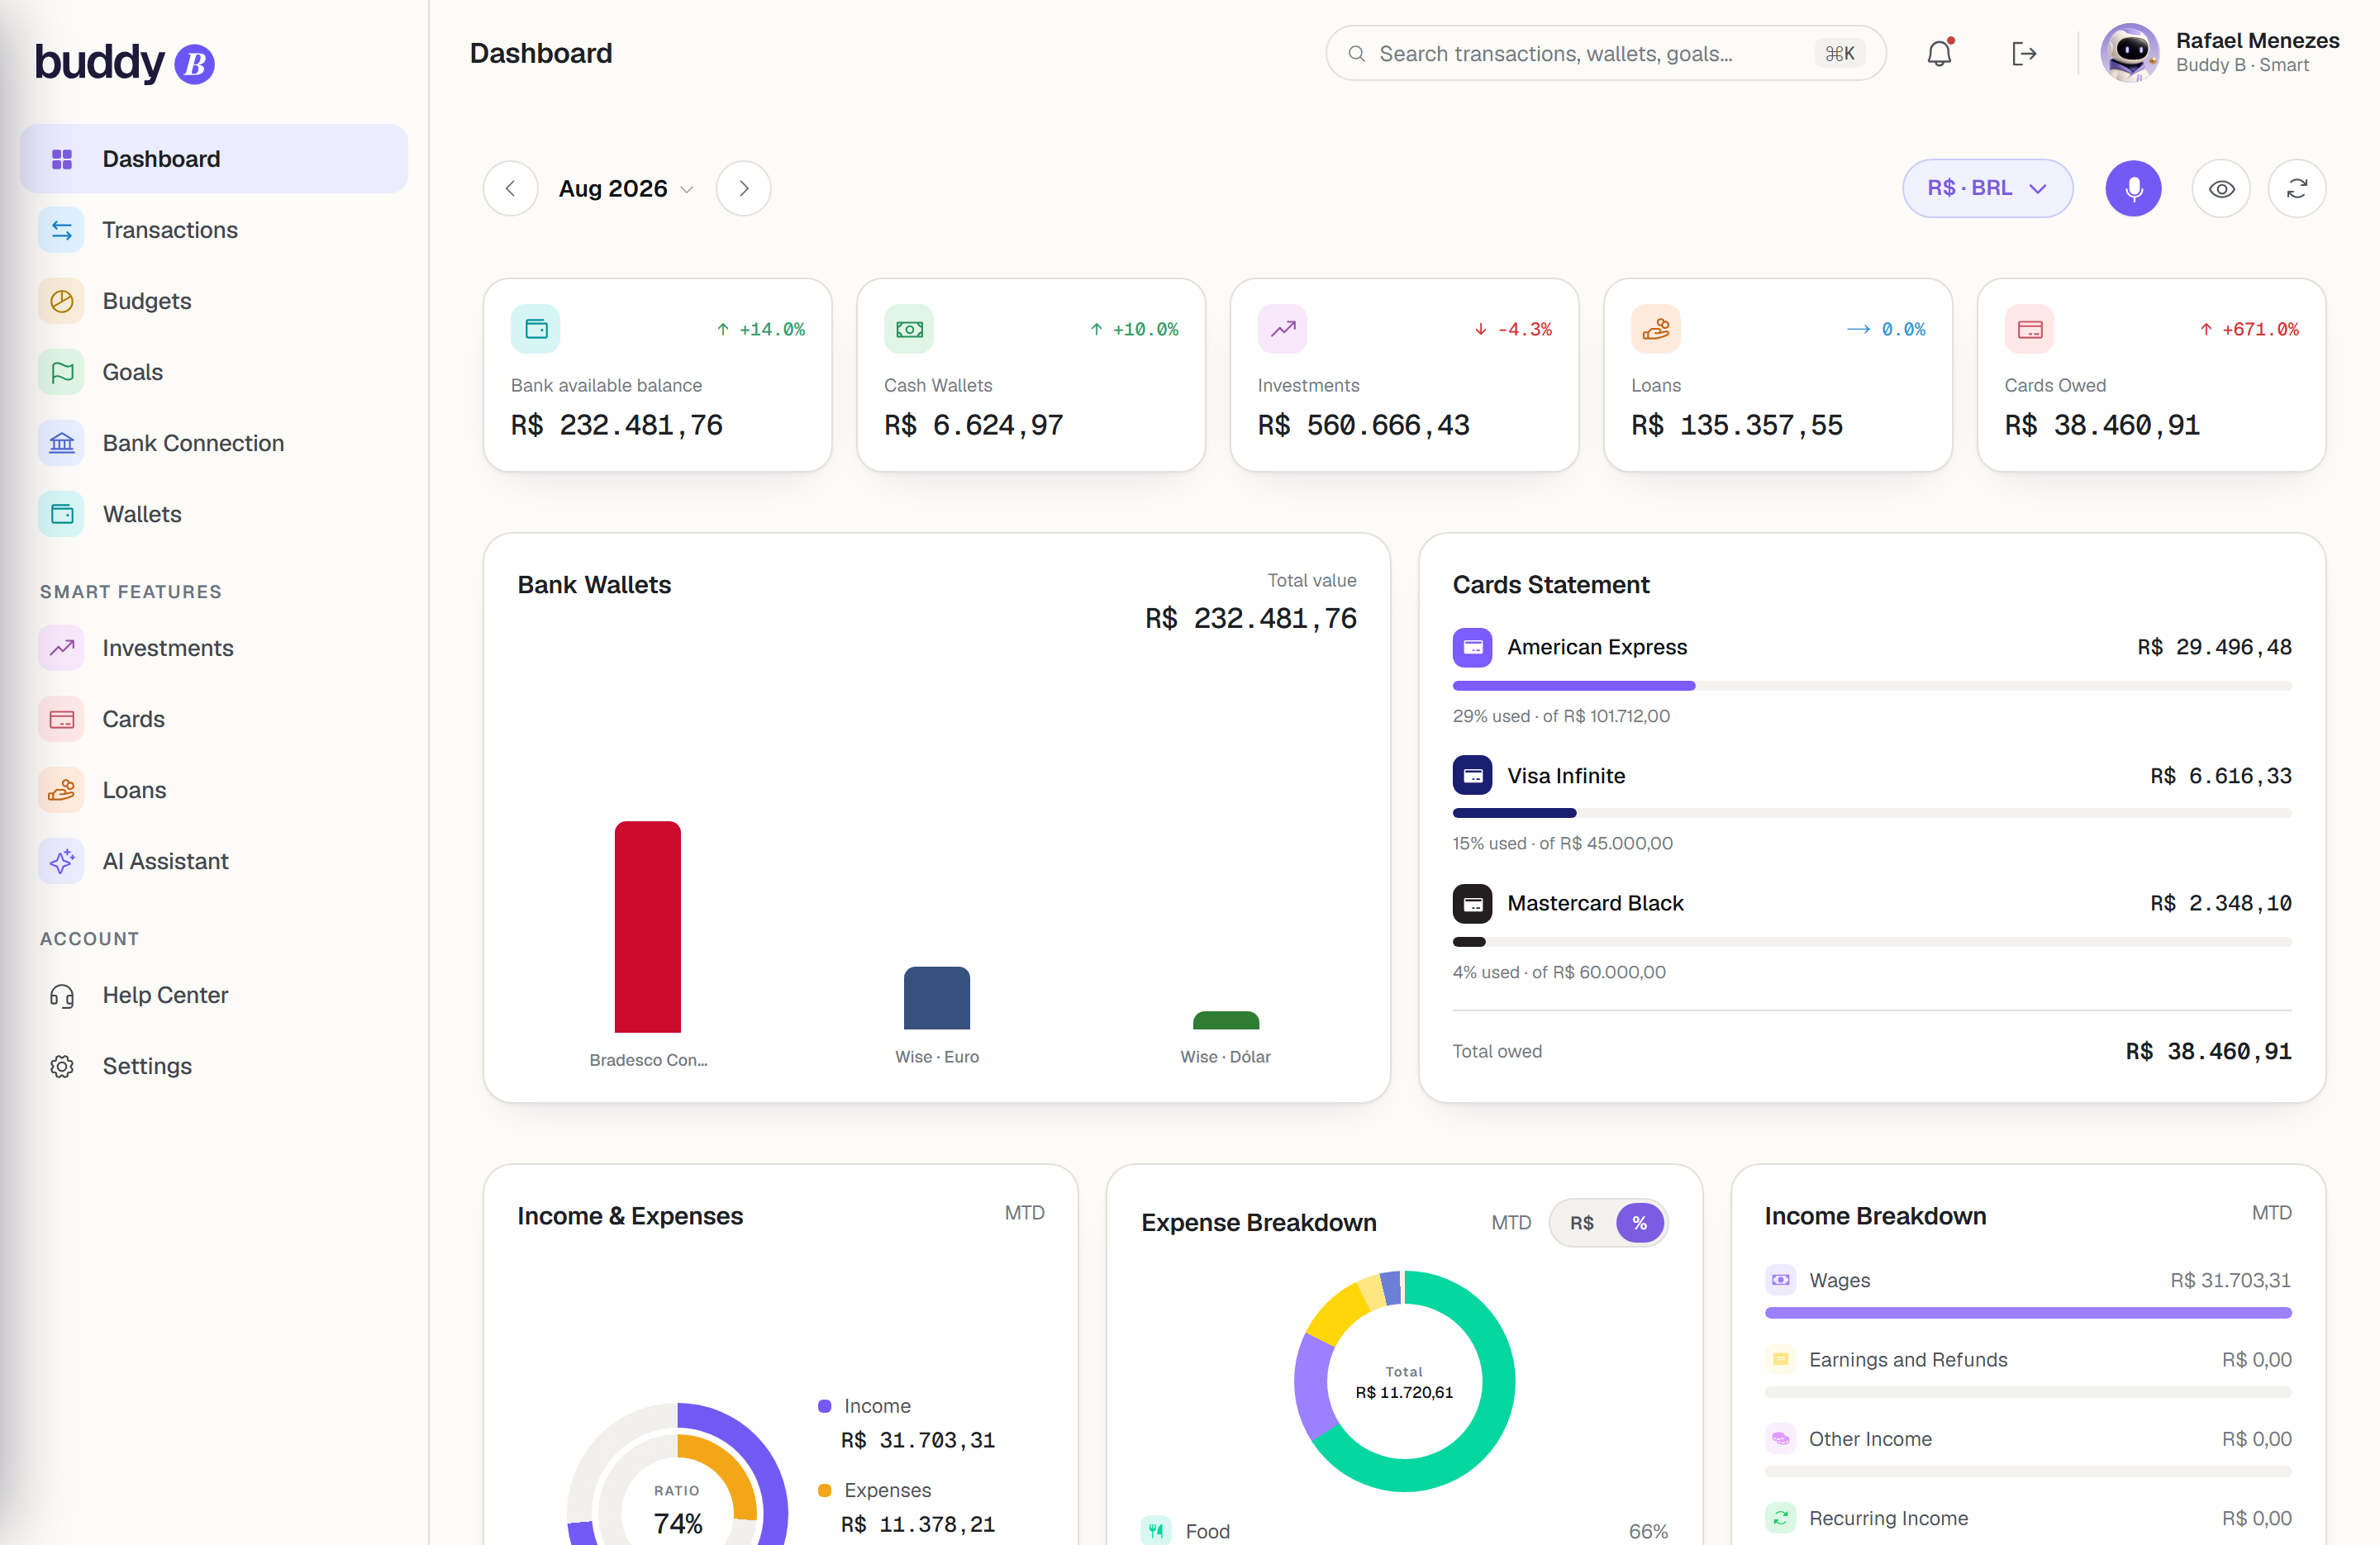Navigate to Goals page
2380x1545 pixels.
[214, 372]
